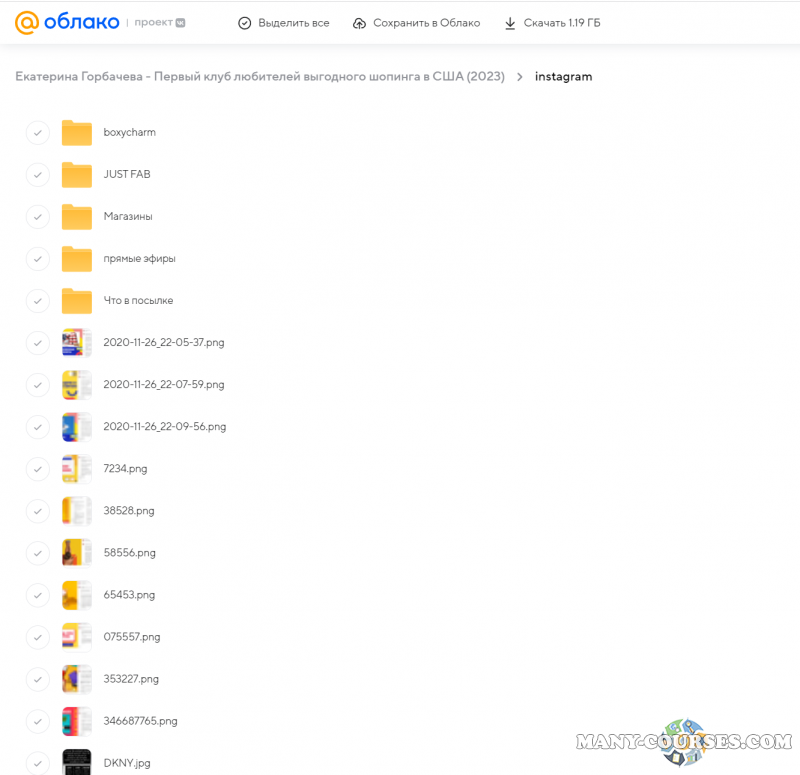Click the Облако logo icon
Image resolution: width=800 pixels, height=775 pixels.
(27, 22)
